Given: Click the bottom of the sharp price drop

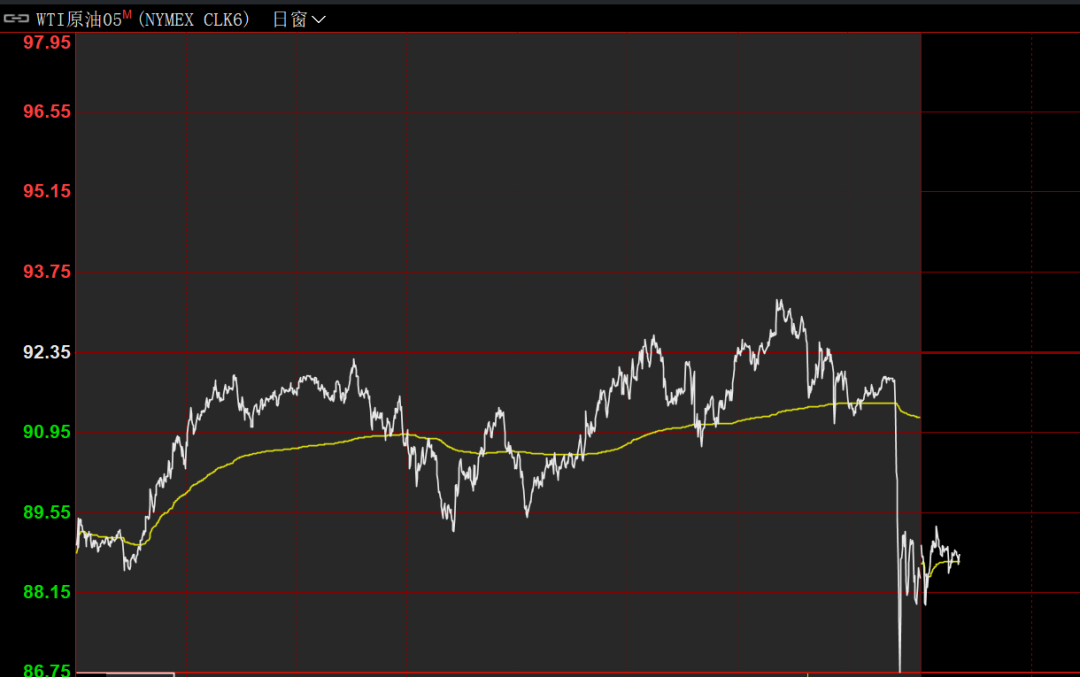Looking at the screenshot, I should (x=900, y=668).
